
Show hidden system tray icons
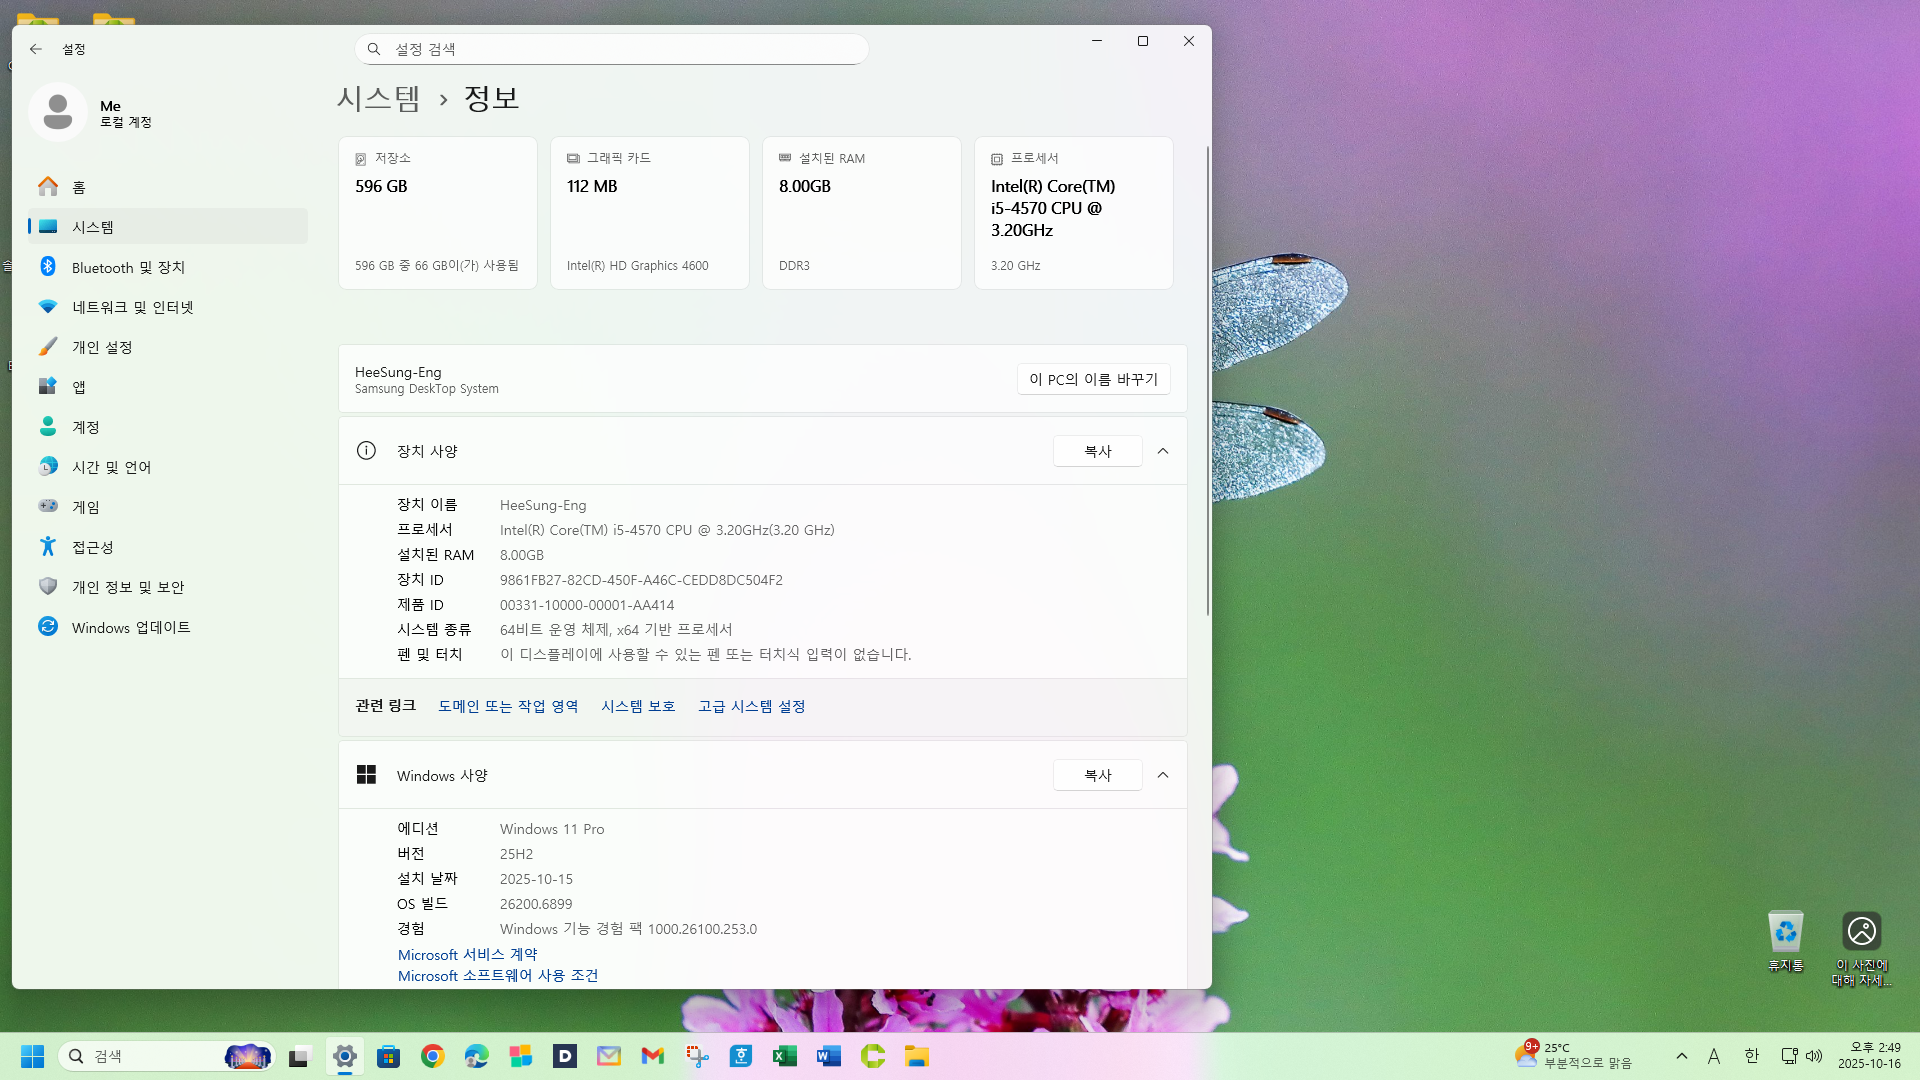(1682, 1056)
